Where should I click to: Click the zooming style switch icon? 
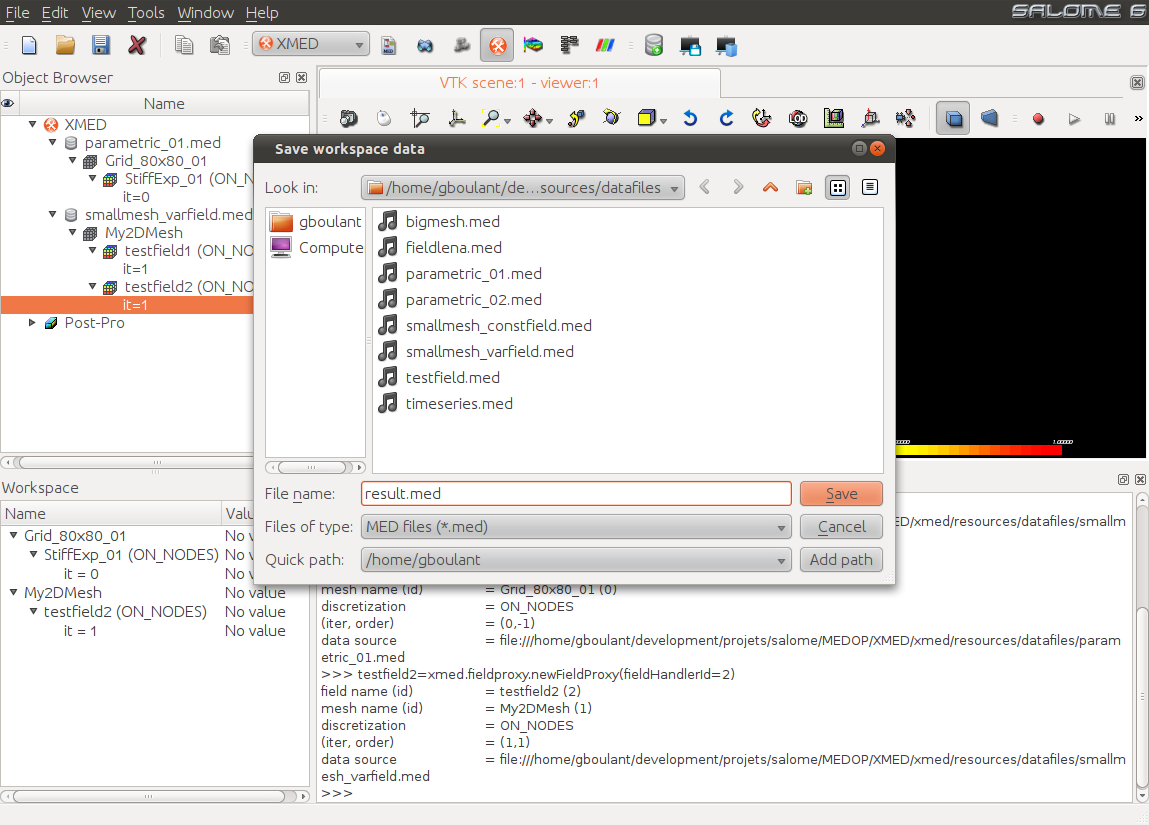coord(420,118)
